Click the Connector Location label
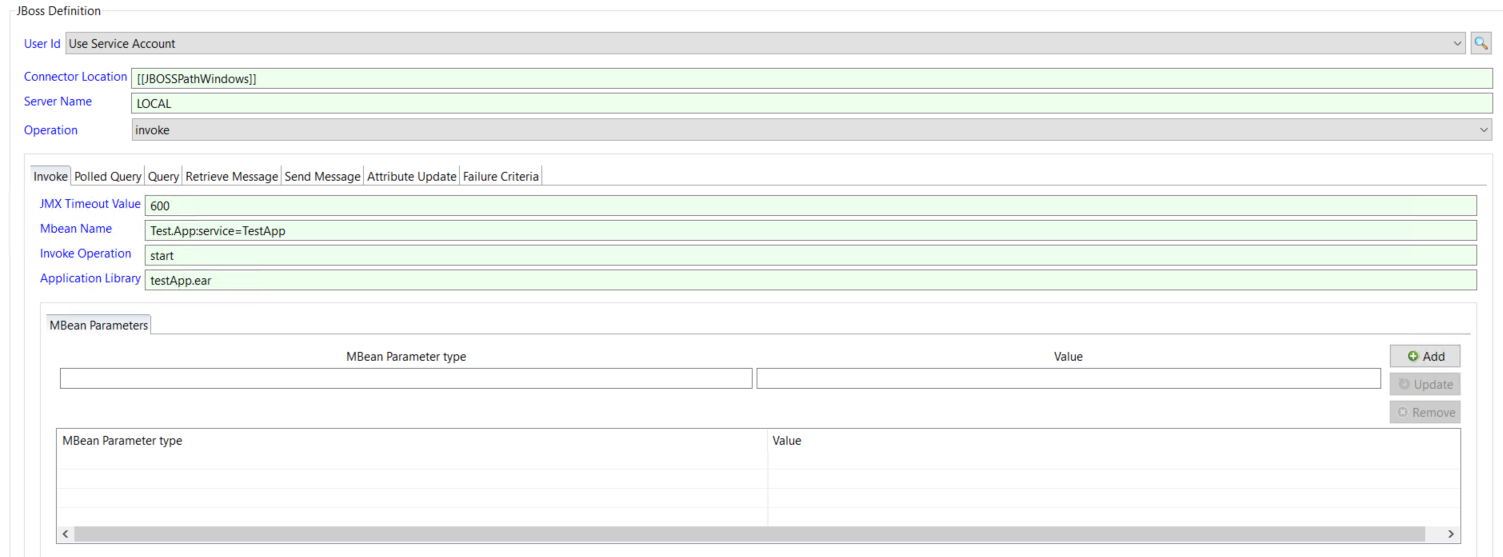This screenshot has height=557, width=1503. click(x=75, y=77)
